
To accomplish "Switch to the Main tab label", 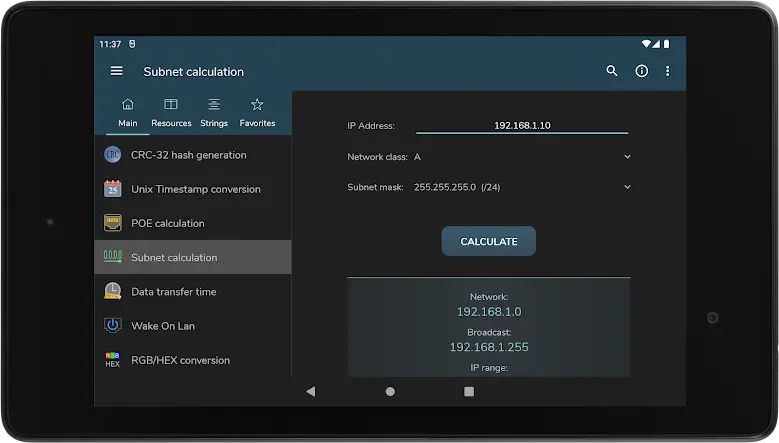I will (x=128, y=123).
